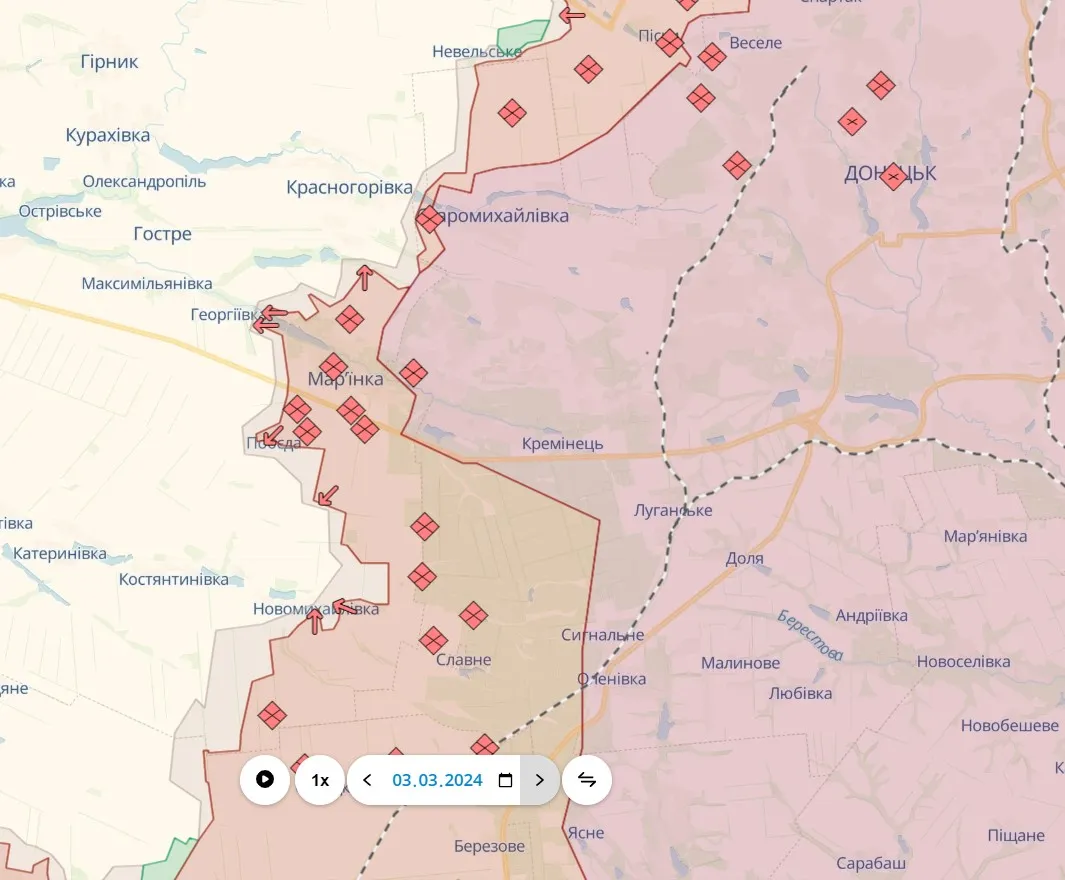Select the attack arrow at Победа
Screen dimensions: 1065x880
point(269,437)
